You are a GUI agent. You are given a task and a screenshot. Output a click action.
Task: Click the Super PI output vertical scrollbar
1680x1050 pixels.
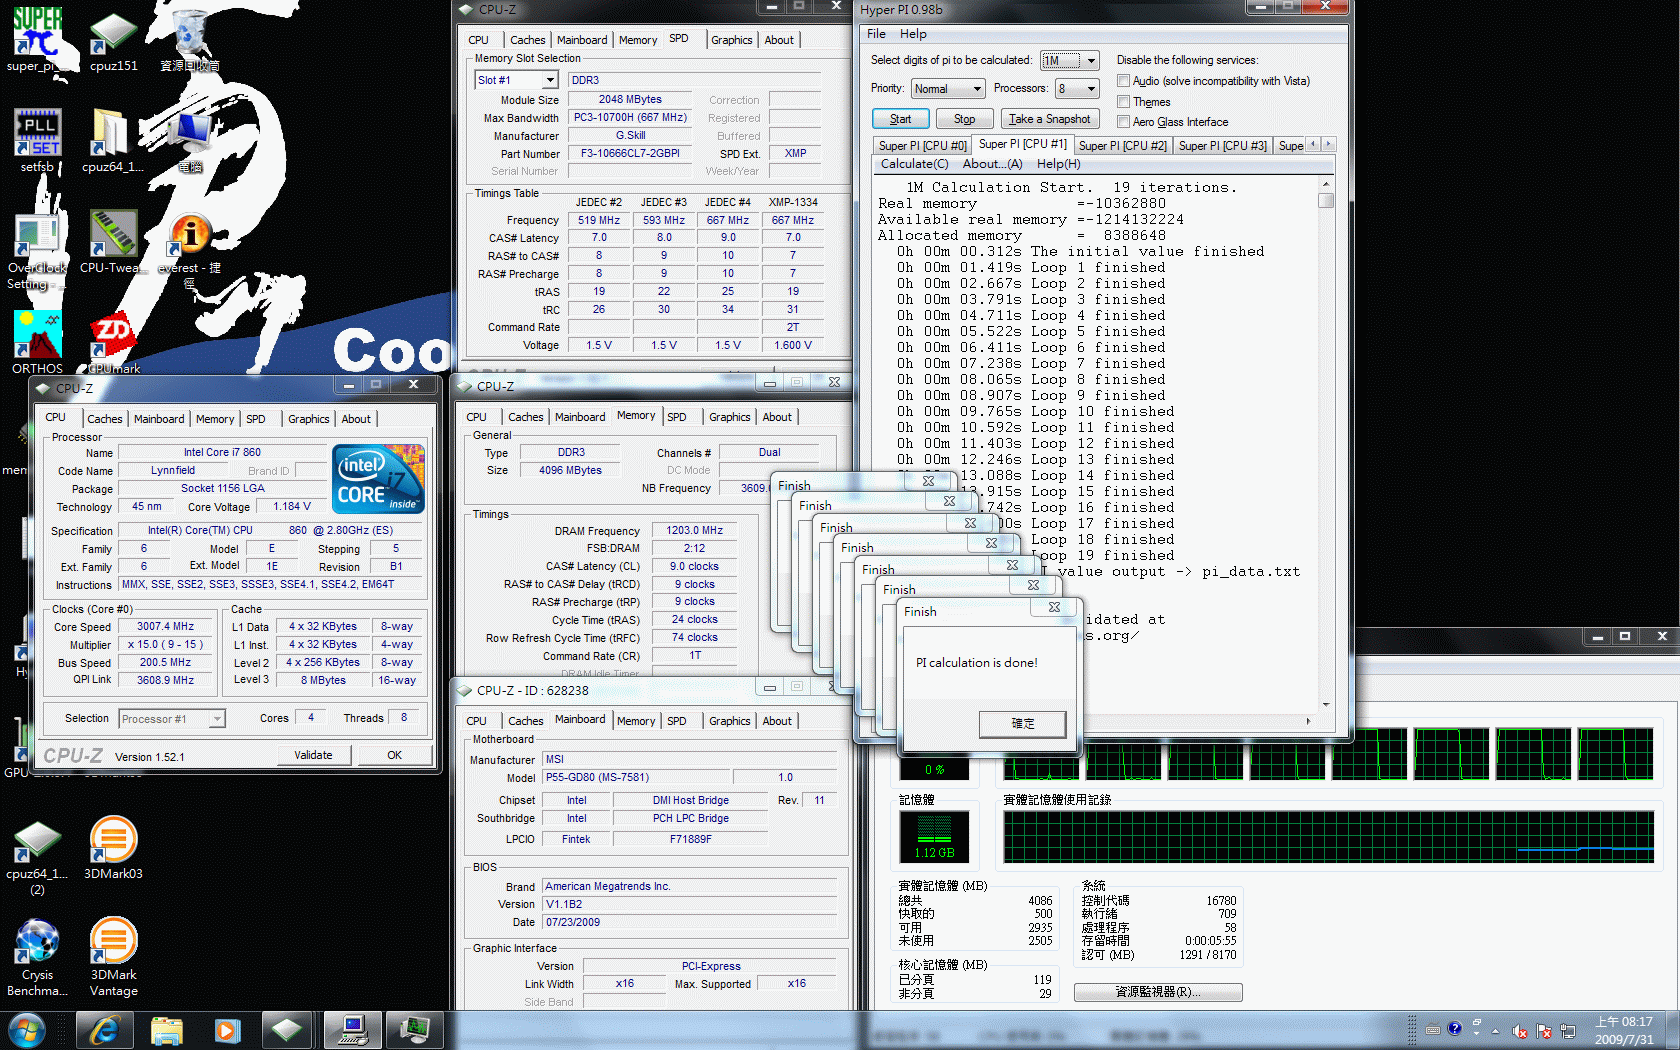(x=1326, y=444)
